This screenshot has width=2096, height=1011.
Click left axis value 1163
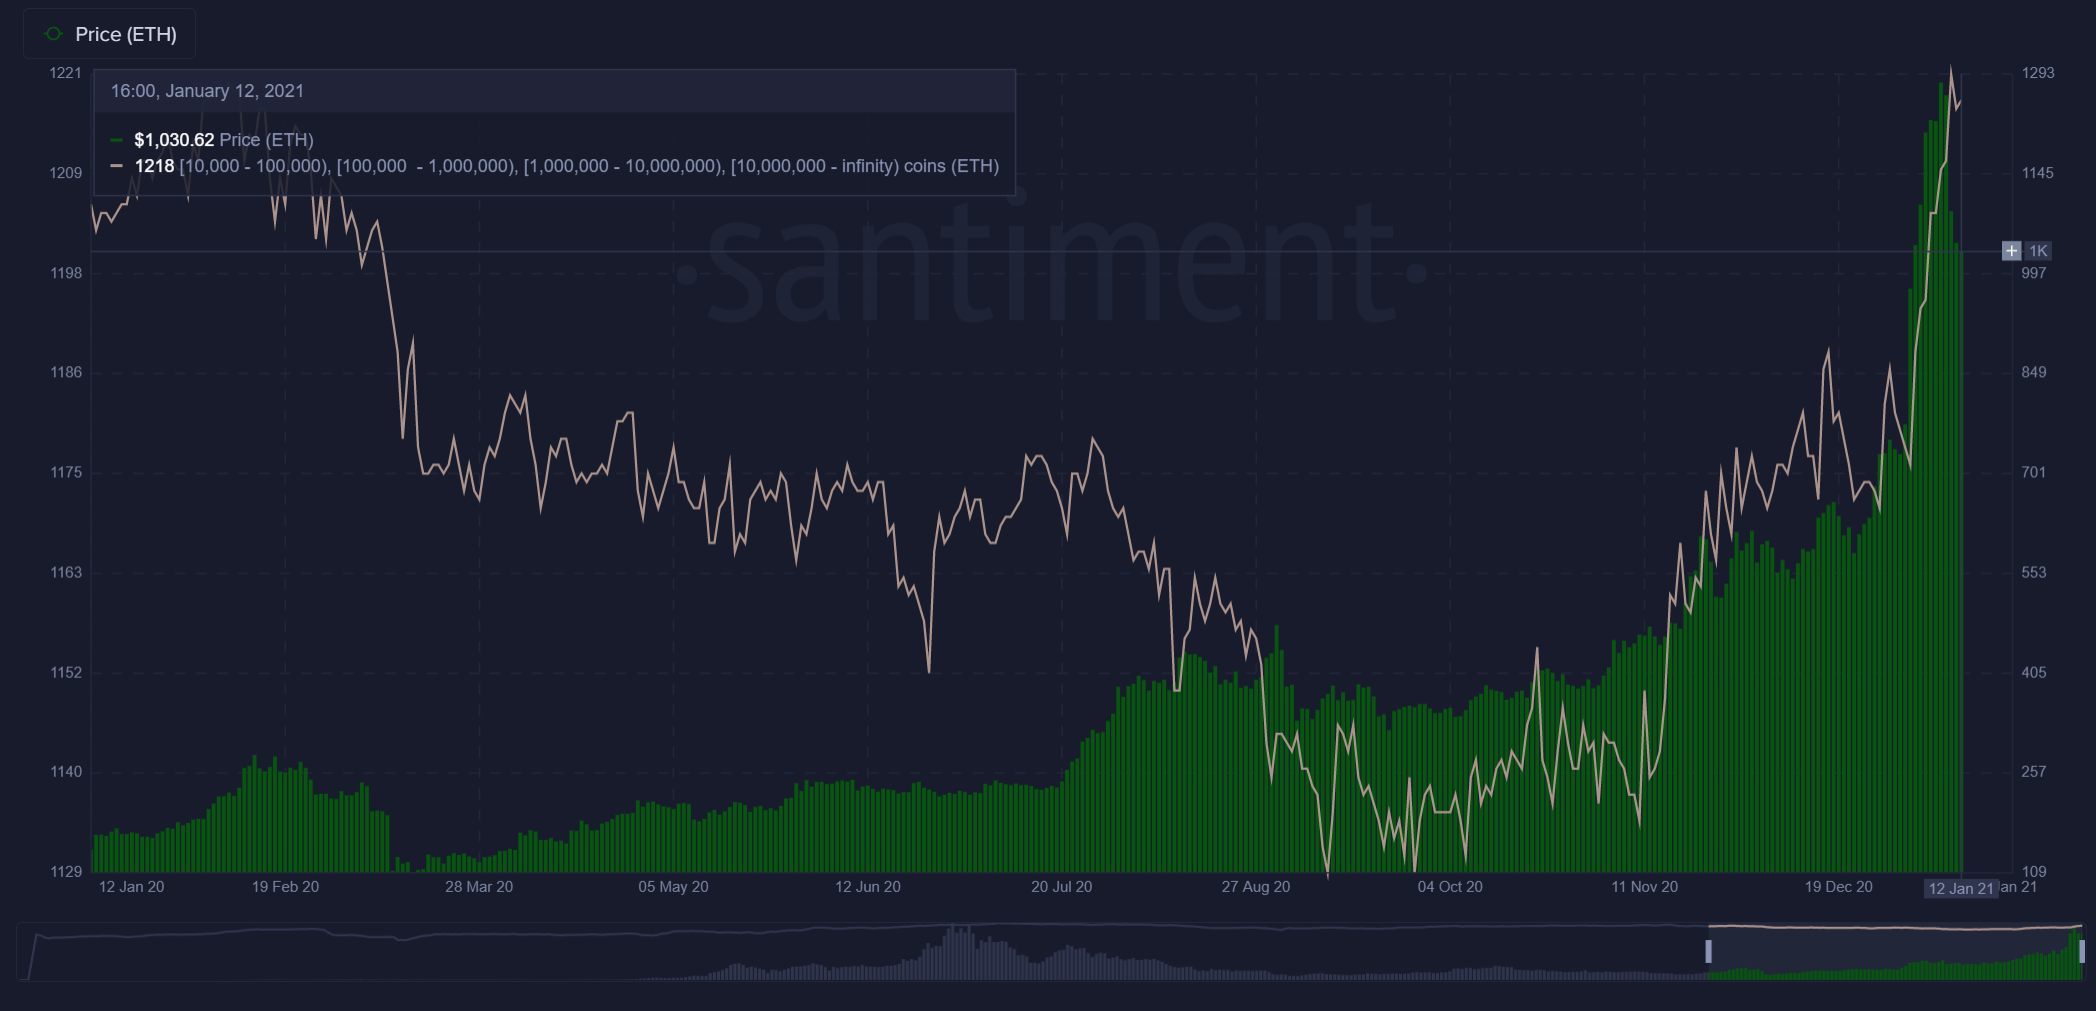pos(66,572)
